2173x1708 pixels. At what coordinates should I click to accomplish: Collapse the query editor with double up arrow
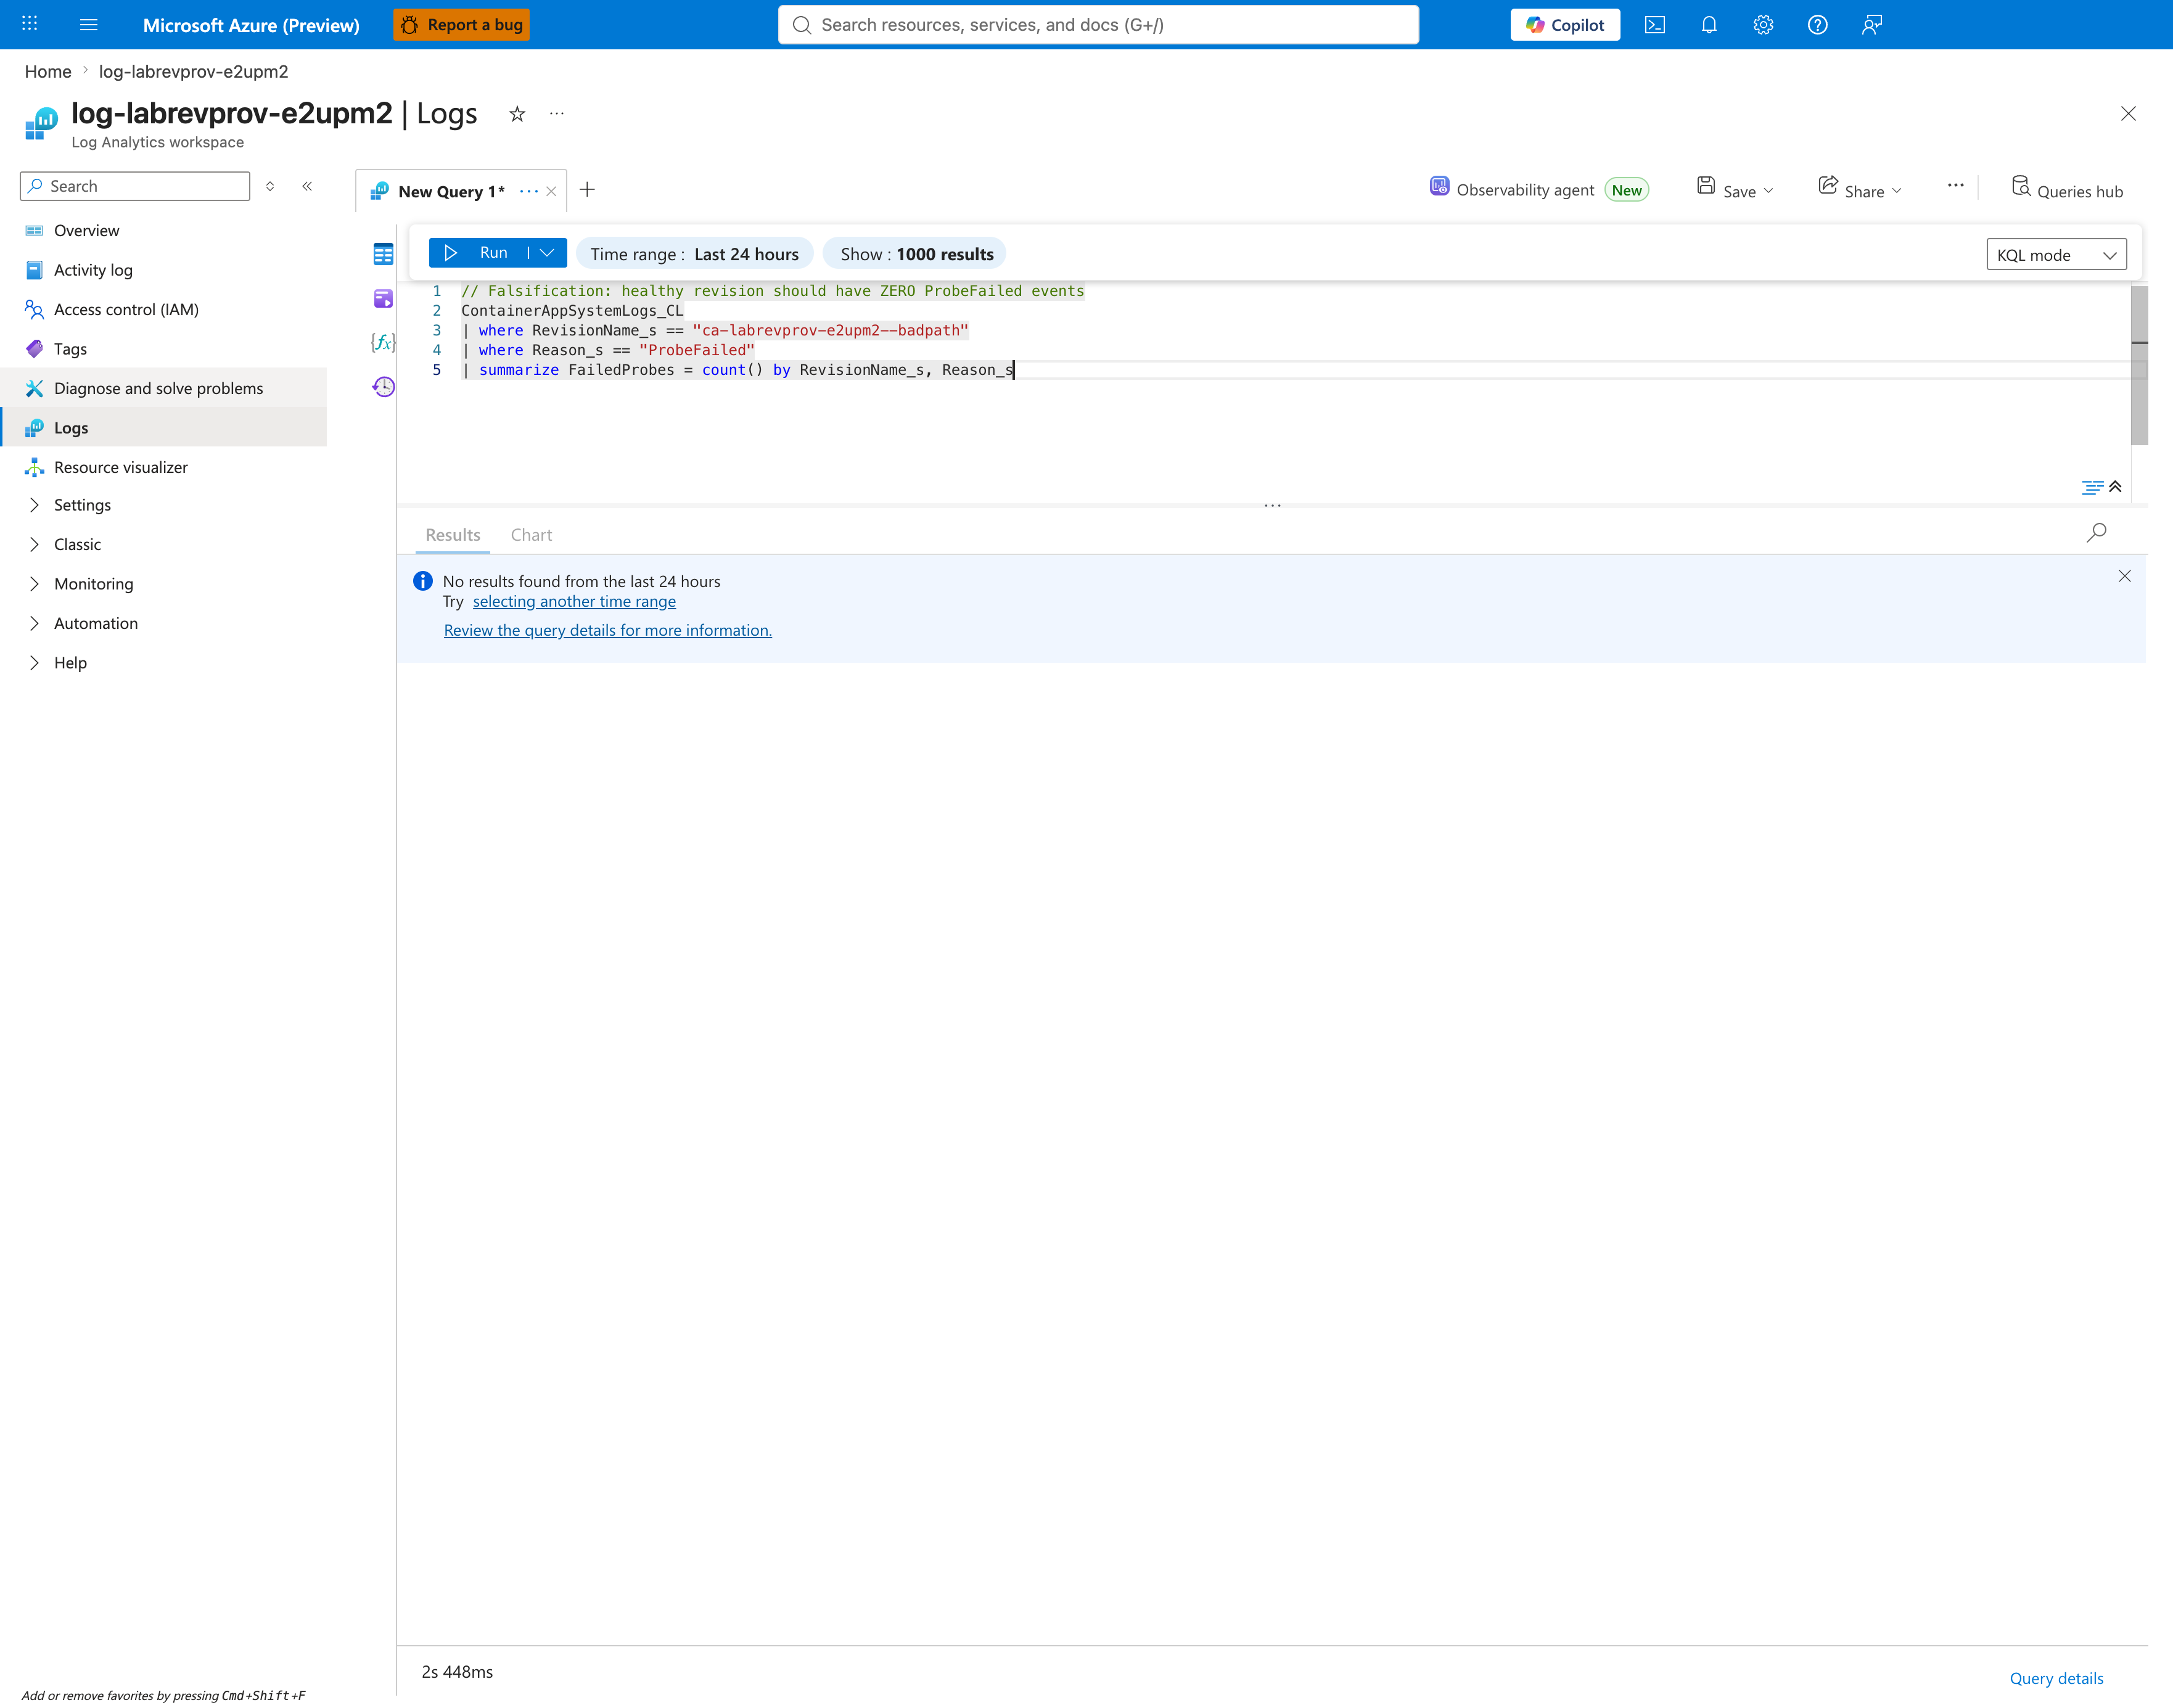pos(2115,487)
